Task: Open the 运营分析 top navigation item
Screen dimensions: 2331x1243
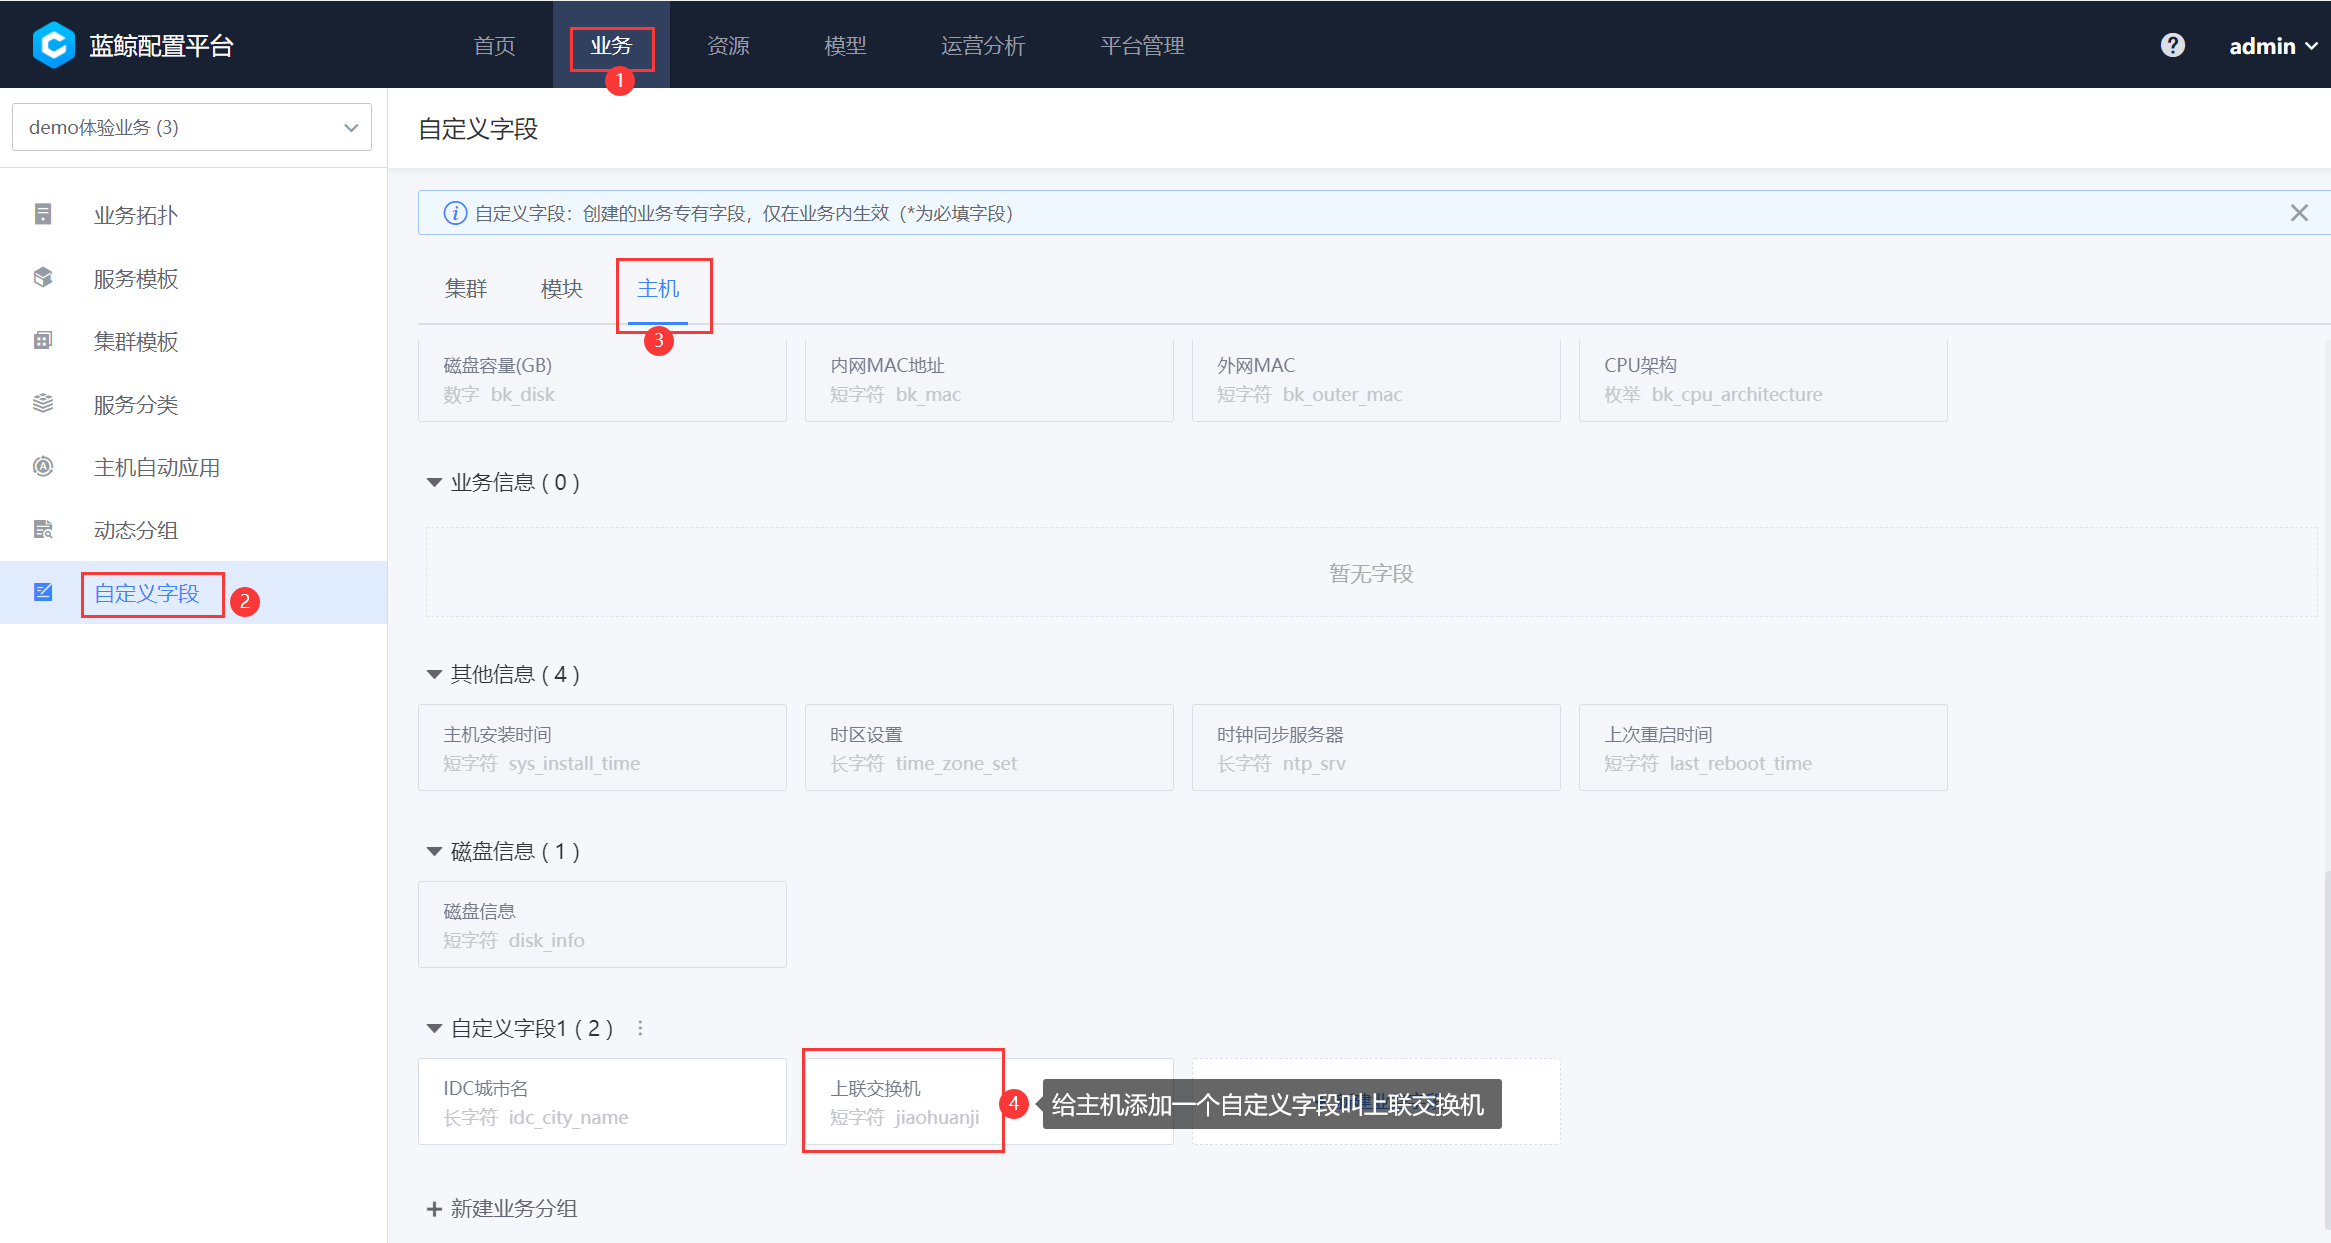Action: tap(983, 46)
